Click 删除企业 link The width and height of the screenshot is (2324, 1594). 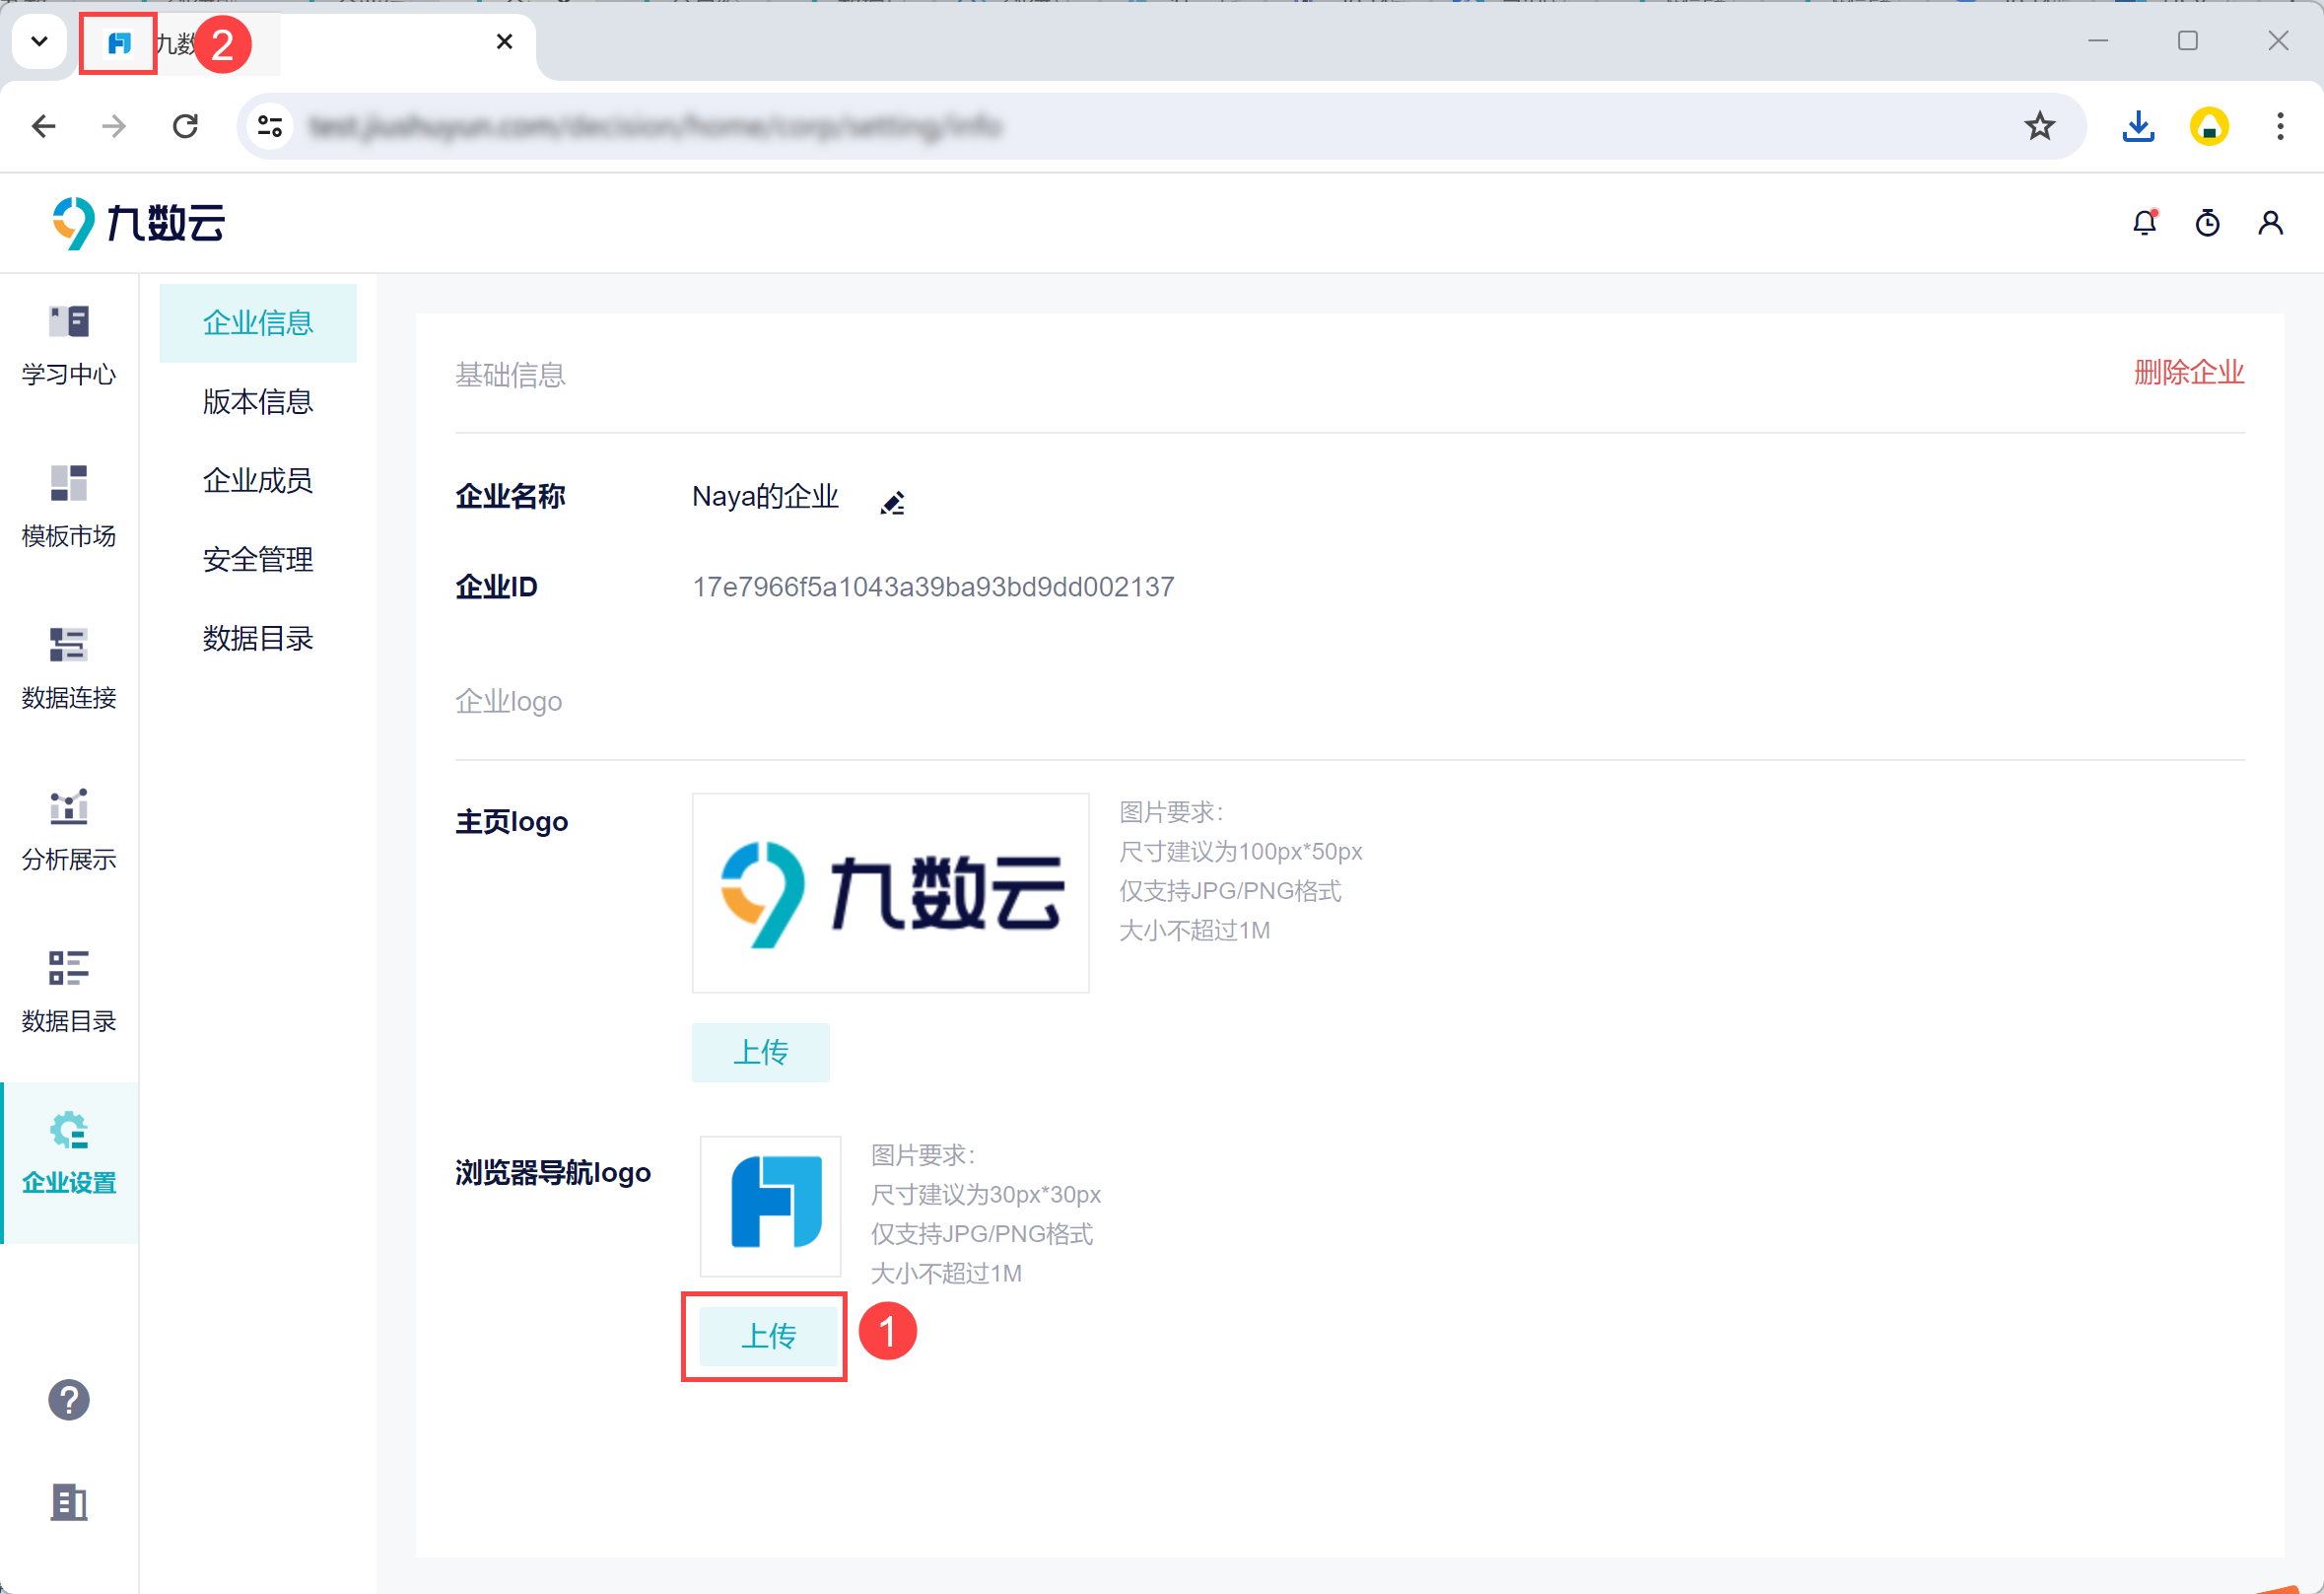(2188, 372)
